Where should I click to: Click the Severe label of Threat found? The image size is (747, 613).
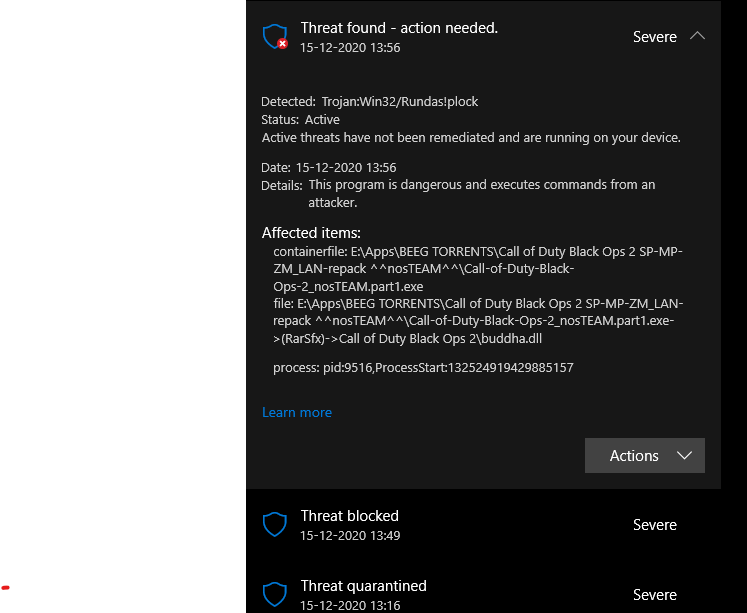click(x=655, y=37)
